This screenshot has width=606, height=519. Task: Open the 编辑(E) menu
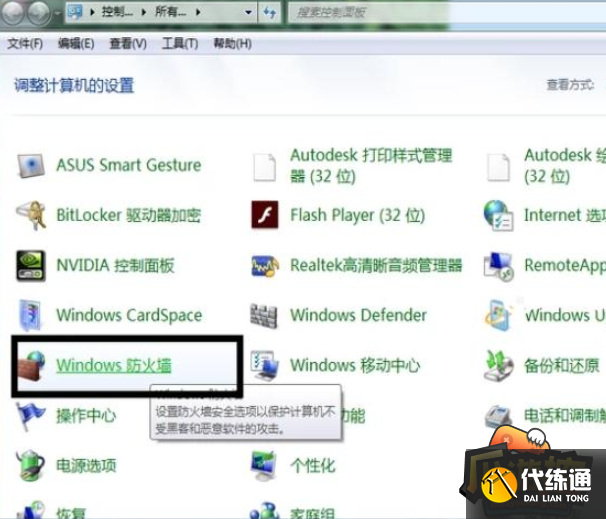(x=76, y=43)
